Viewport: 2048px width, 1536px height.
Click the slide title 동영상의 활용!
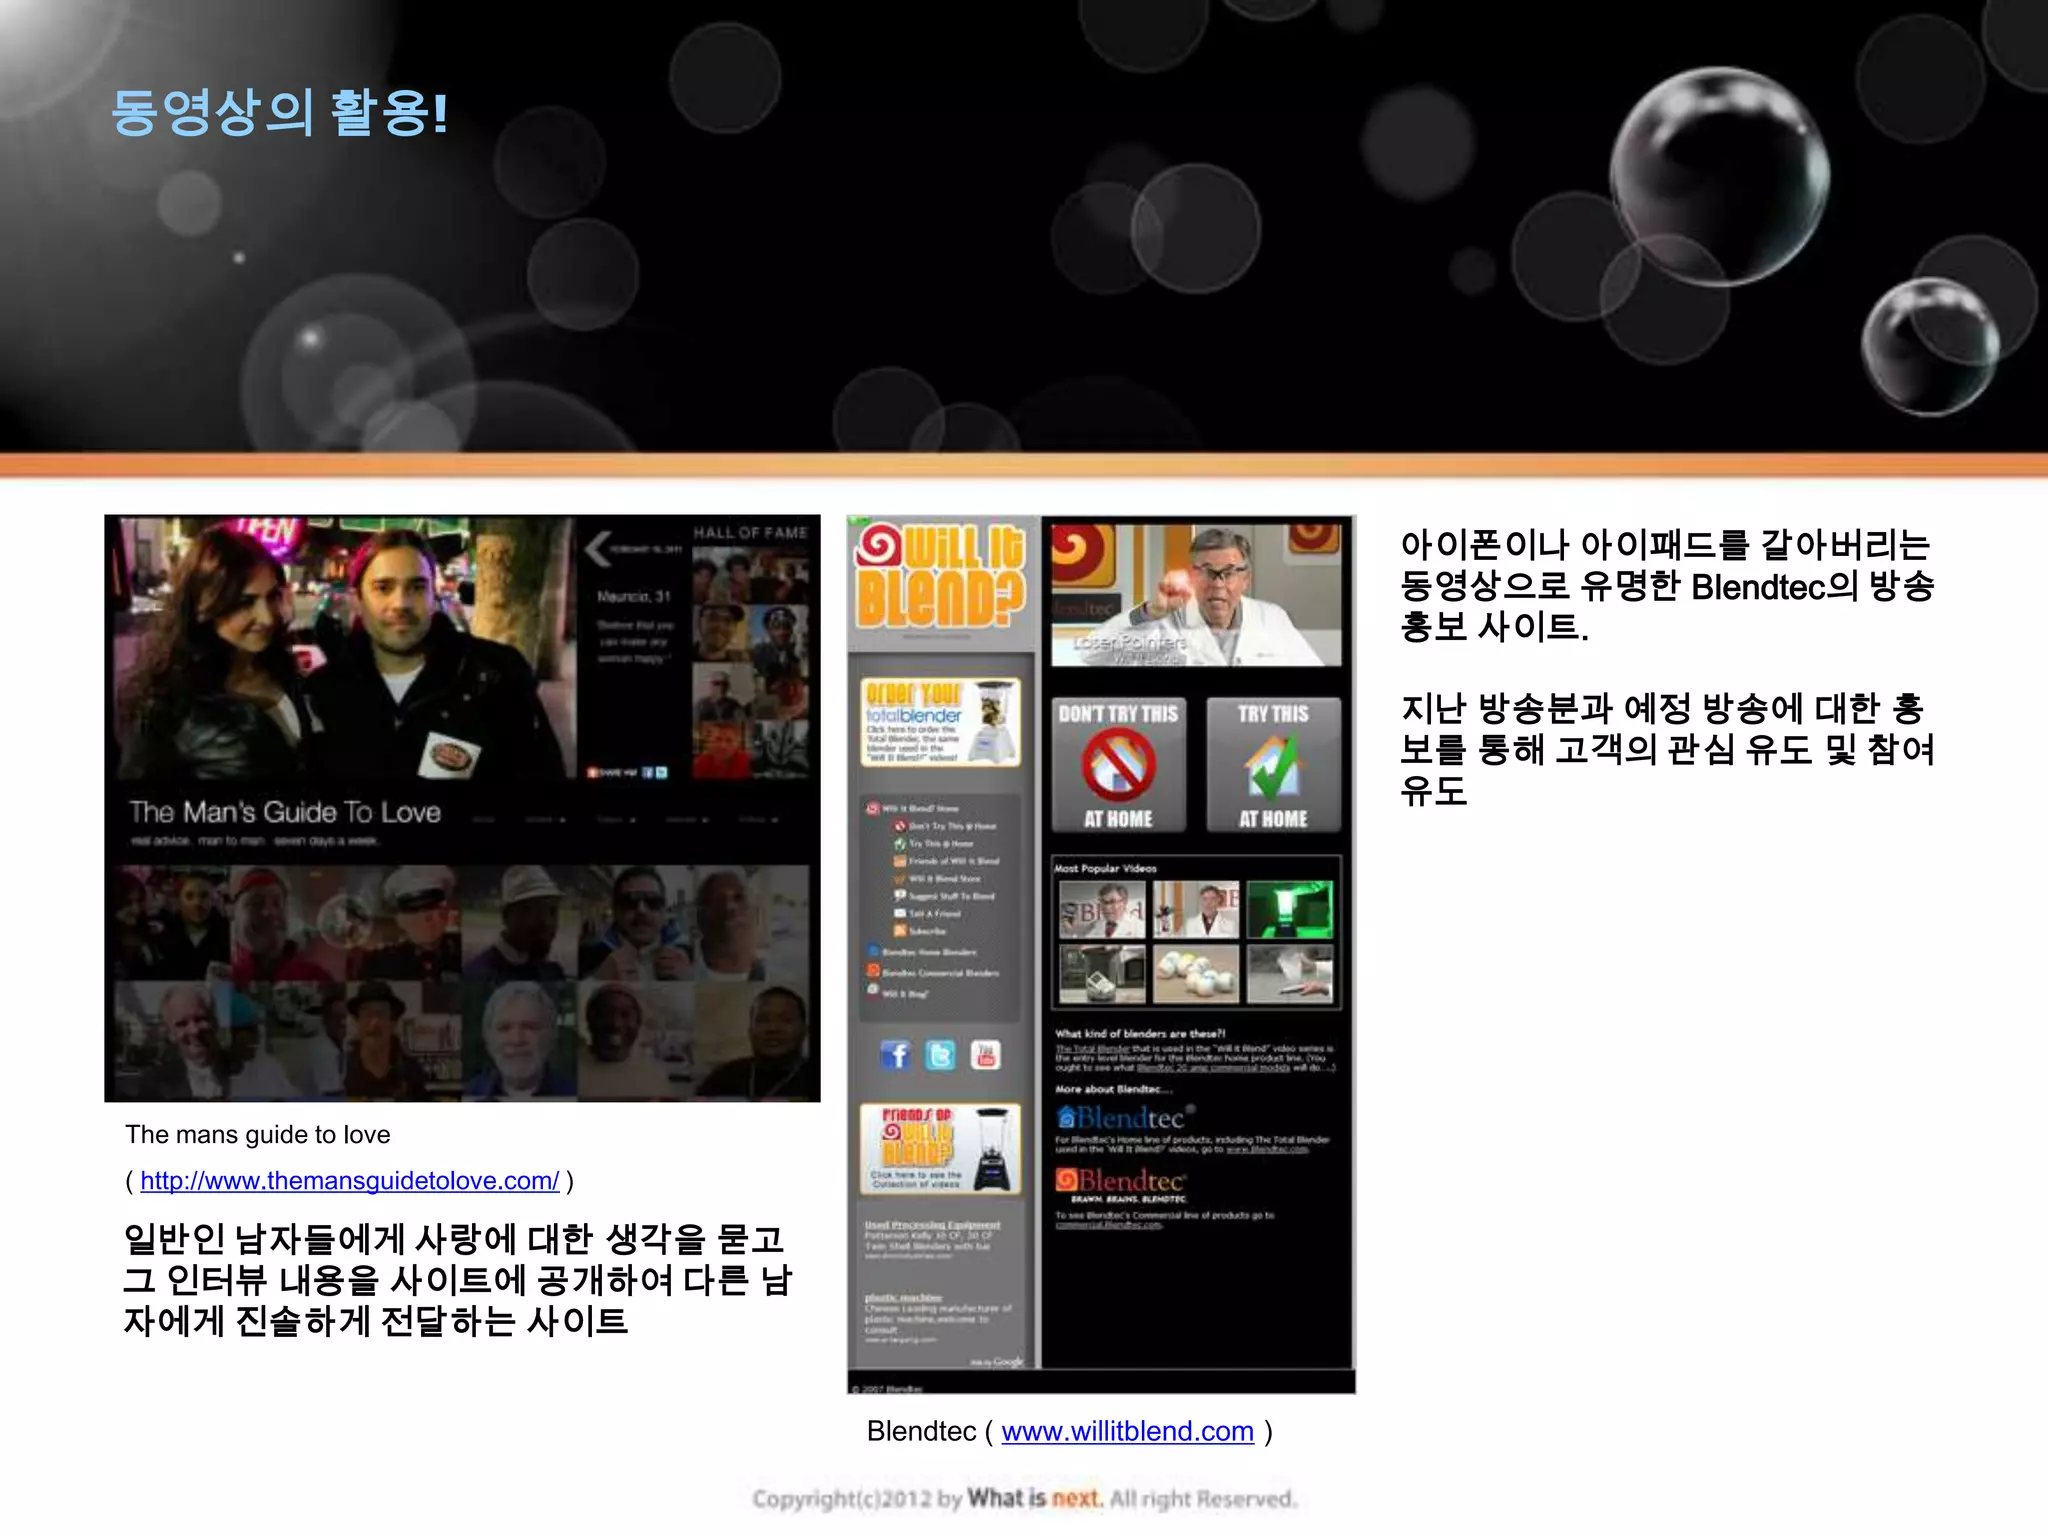tap(280, 112)
